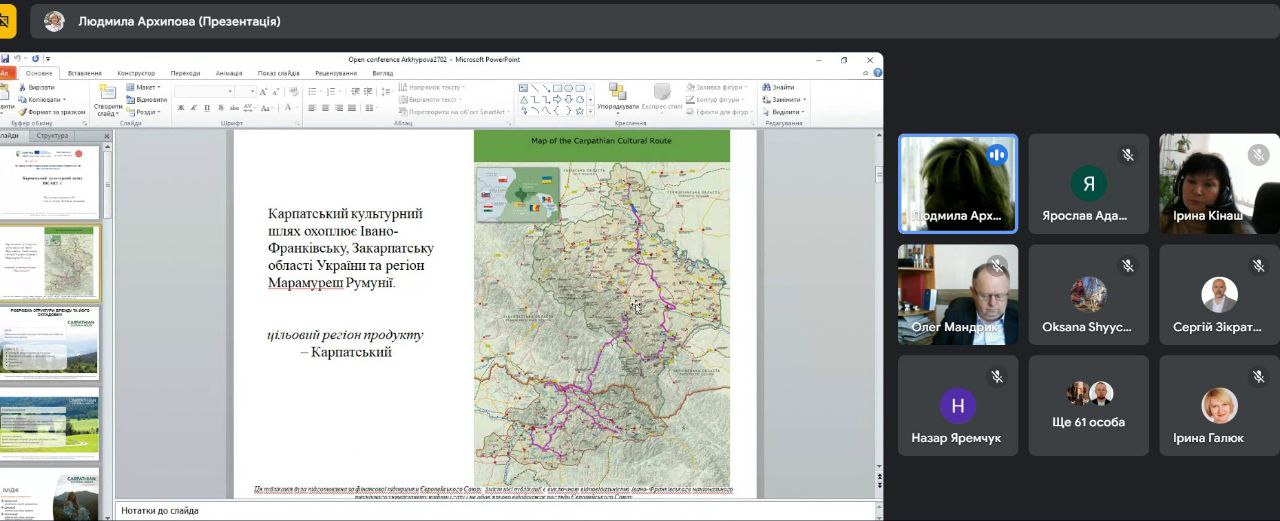This screenshot has height=521, width=1280.
Task: Toggle bold formatting (Ж) button
Action: pos(180,108)
